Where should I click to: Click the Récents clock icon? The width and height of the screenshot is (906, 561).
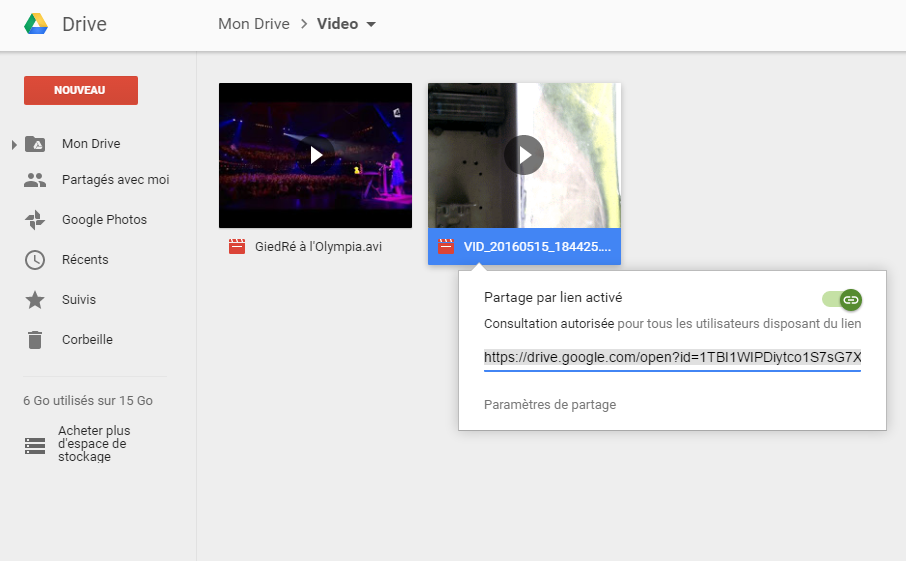[35, 260]
